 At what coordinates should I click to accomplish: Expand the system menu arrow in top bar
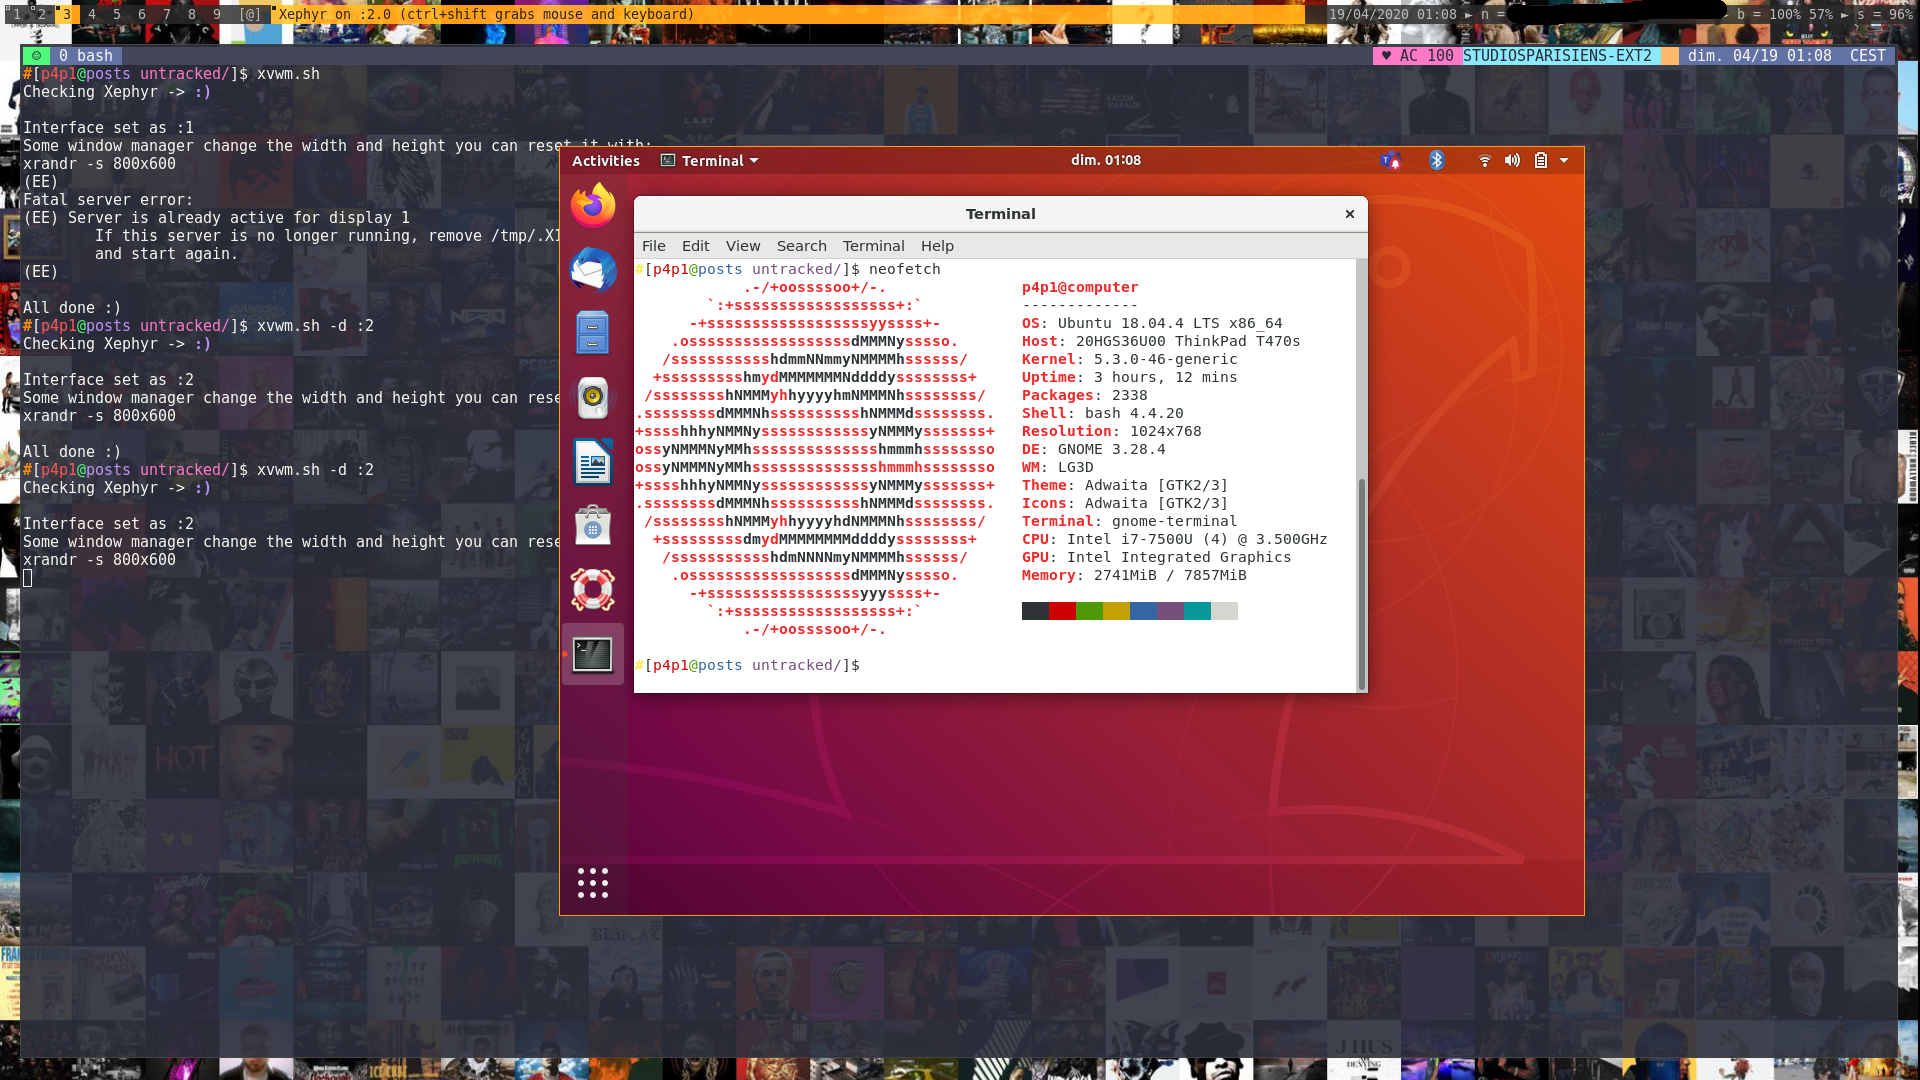(1564, 161)
